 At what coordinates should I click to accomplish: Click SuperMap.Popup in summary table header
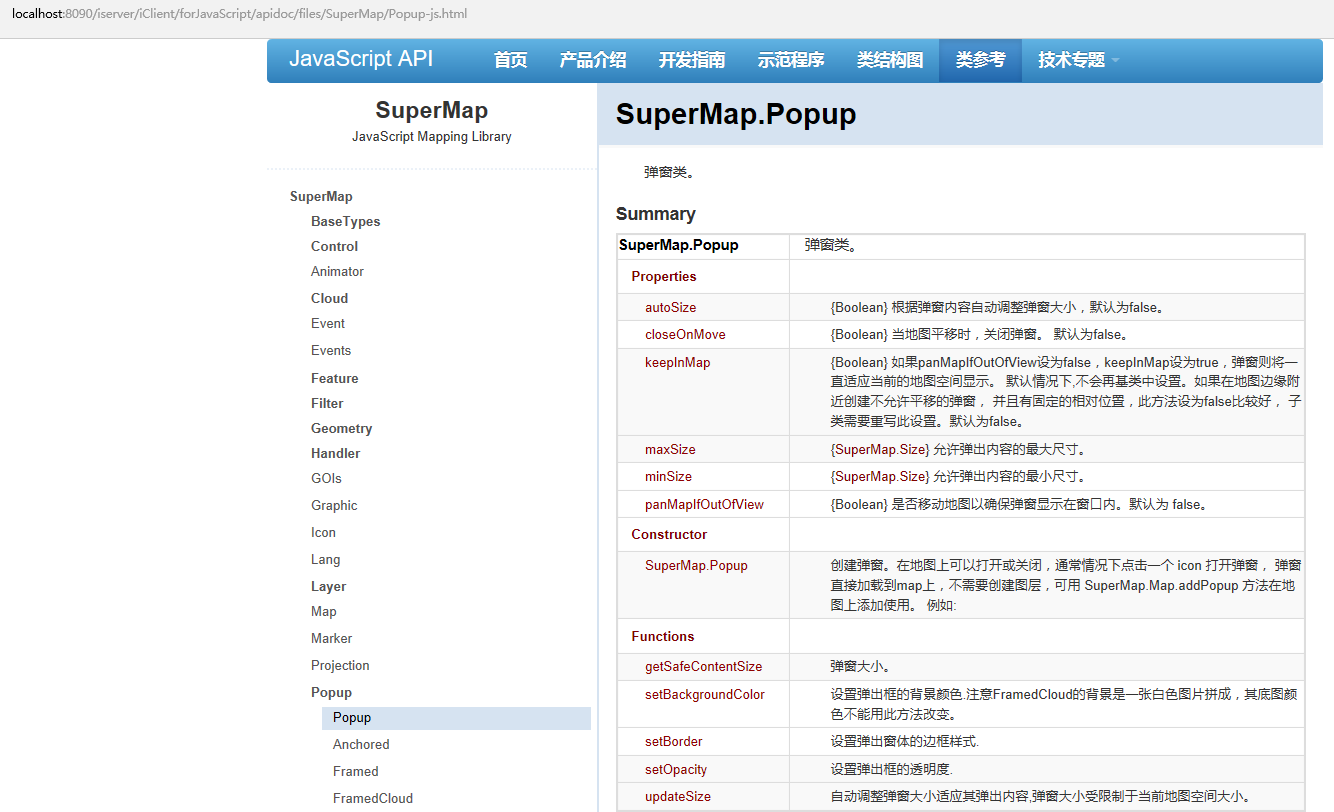[x=679, y=245]
